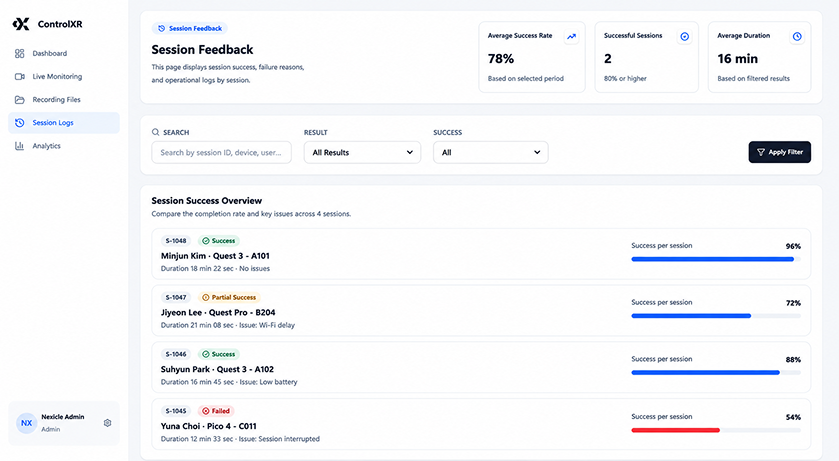
Task: Open the Successful Sessions card
Action: 646,57
